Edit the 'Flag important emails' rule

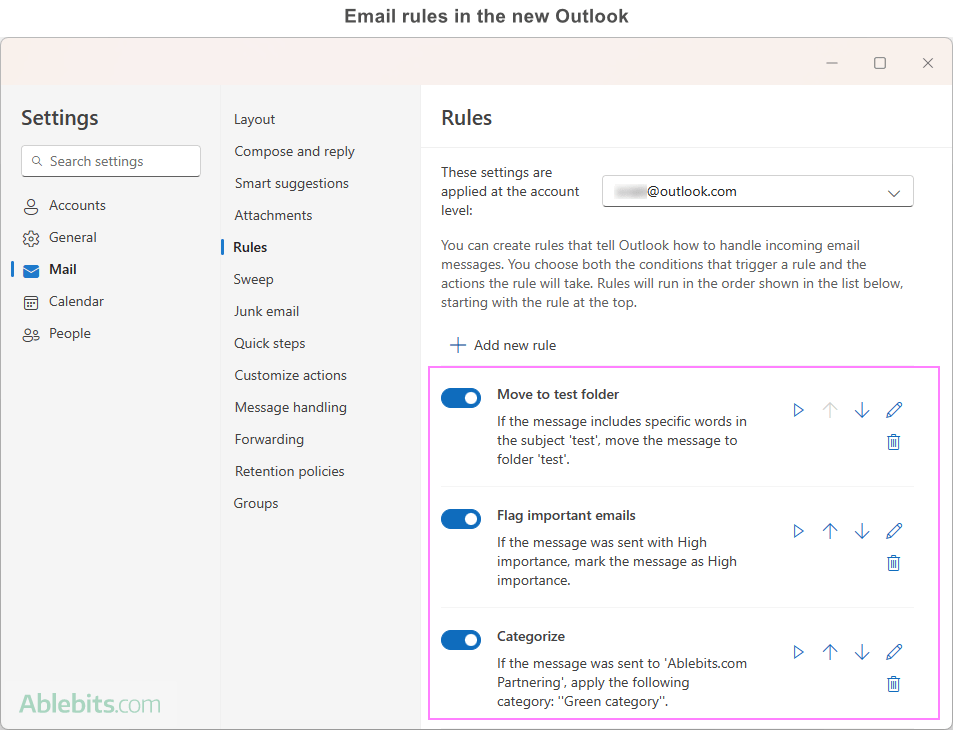coord(894,531)
